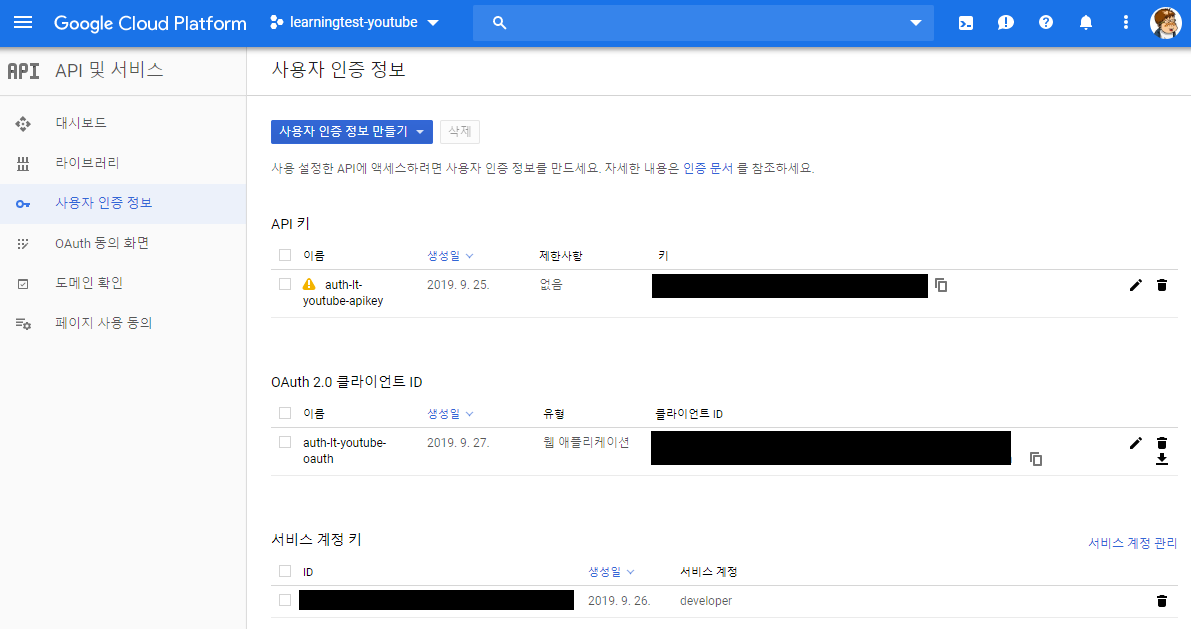Open 사용자 인증 정보 만들기 dropdown
The width and height of the screenshot is (1191, 629).
tap(352, 131)
